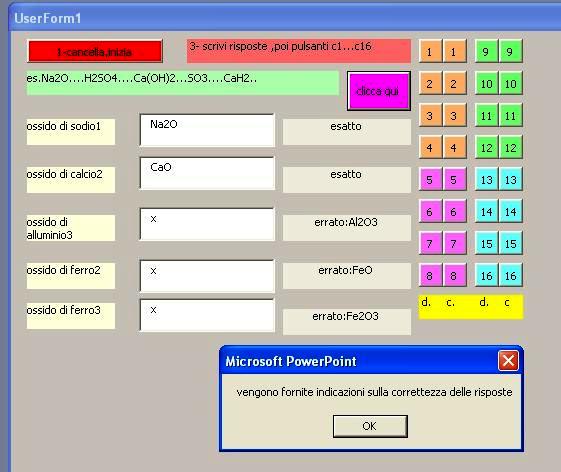Focus the answer field for ossido di ferro3

[207, 315]
